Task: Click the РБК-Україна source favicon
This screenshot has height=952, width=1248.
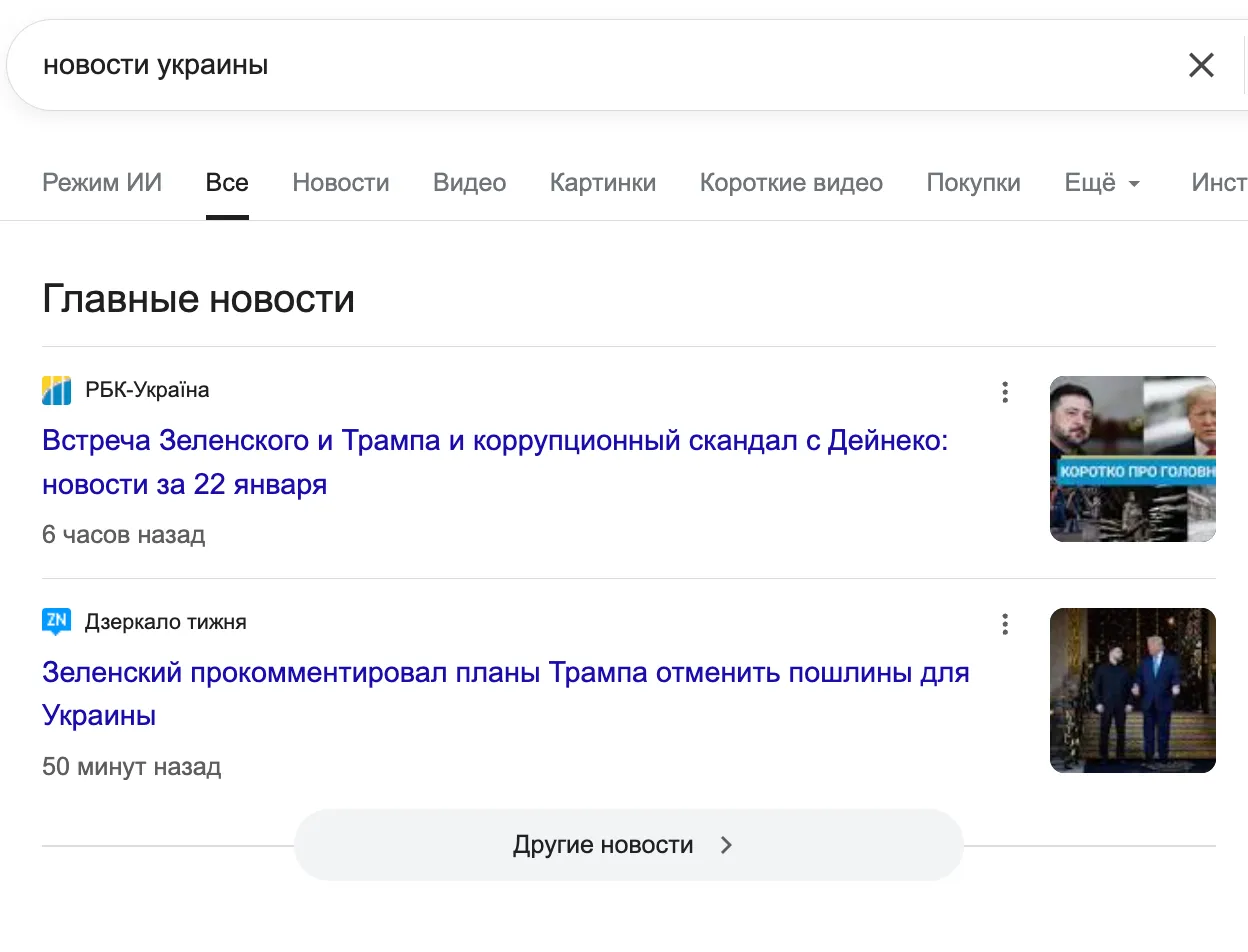Action: point(57,391)
